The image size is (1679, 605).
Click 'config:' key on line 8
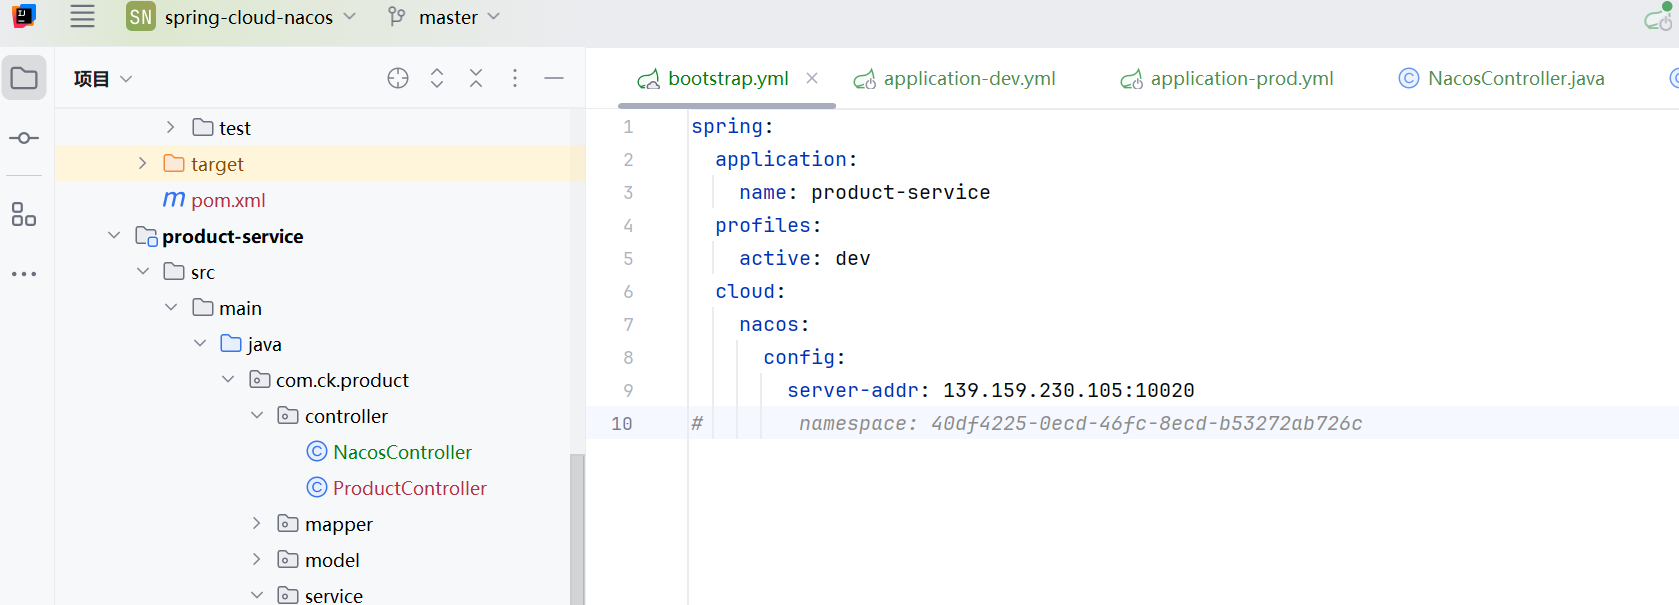pos(804,357)
